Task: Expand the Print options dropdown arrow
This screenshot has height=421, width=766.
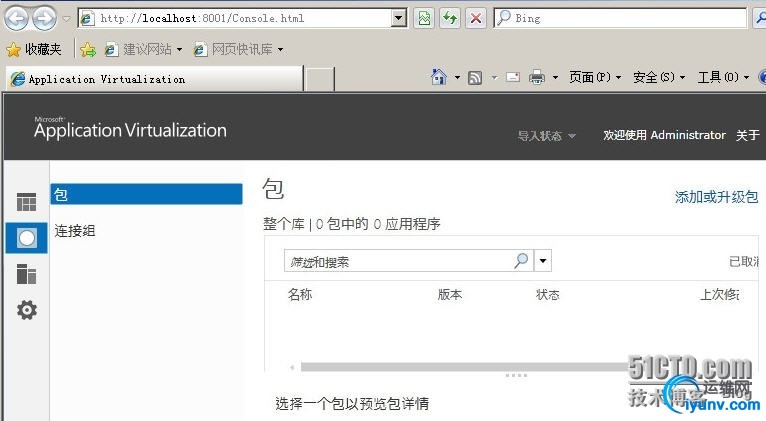Action: point(555,77)
